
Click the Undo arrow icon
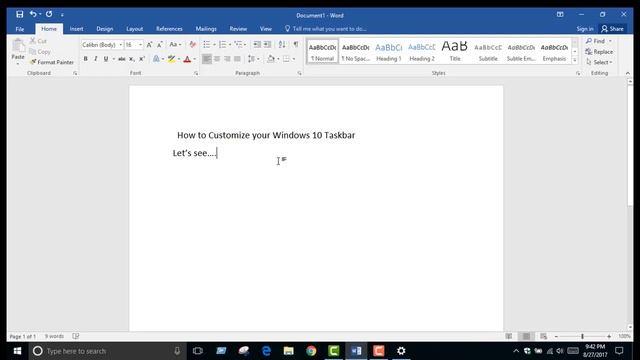tap(33, 14)
